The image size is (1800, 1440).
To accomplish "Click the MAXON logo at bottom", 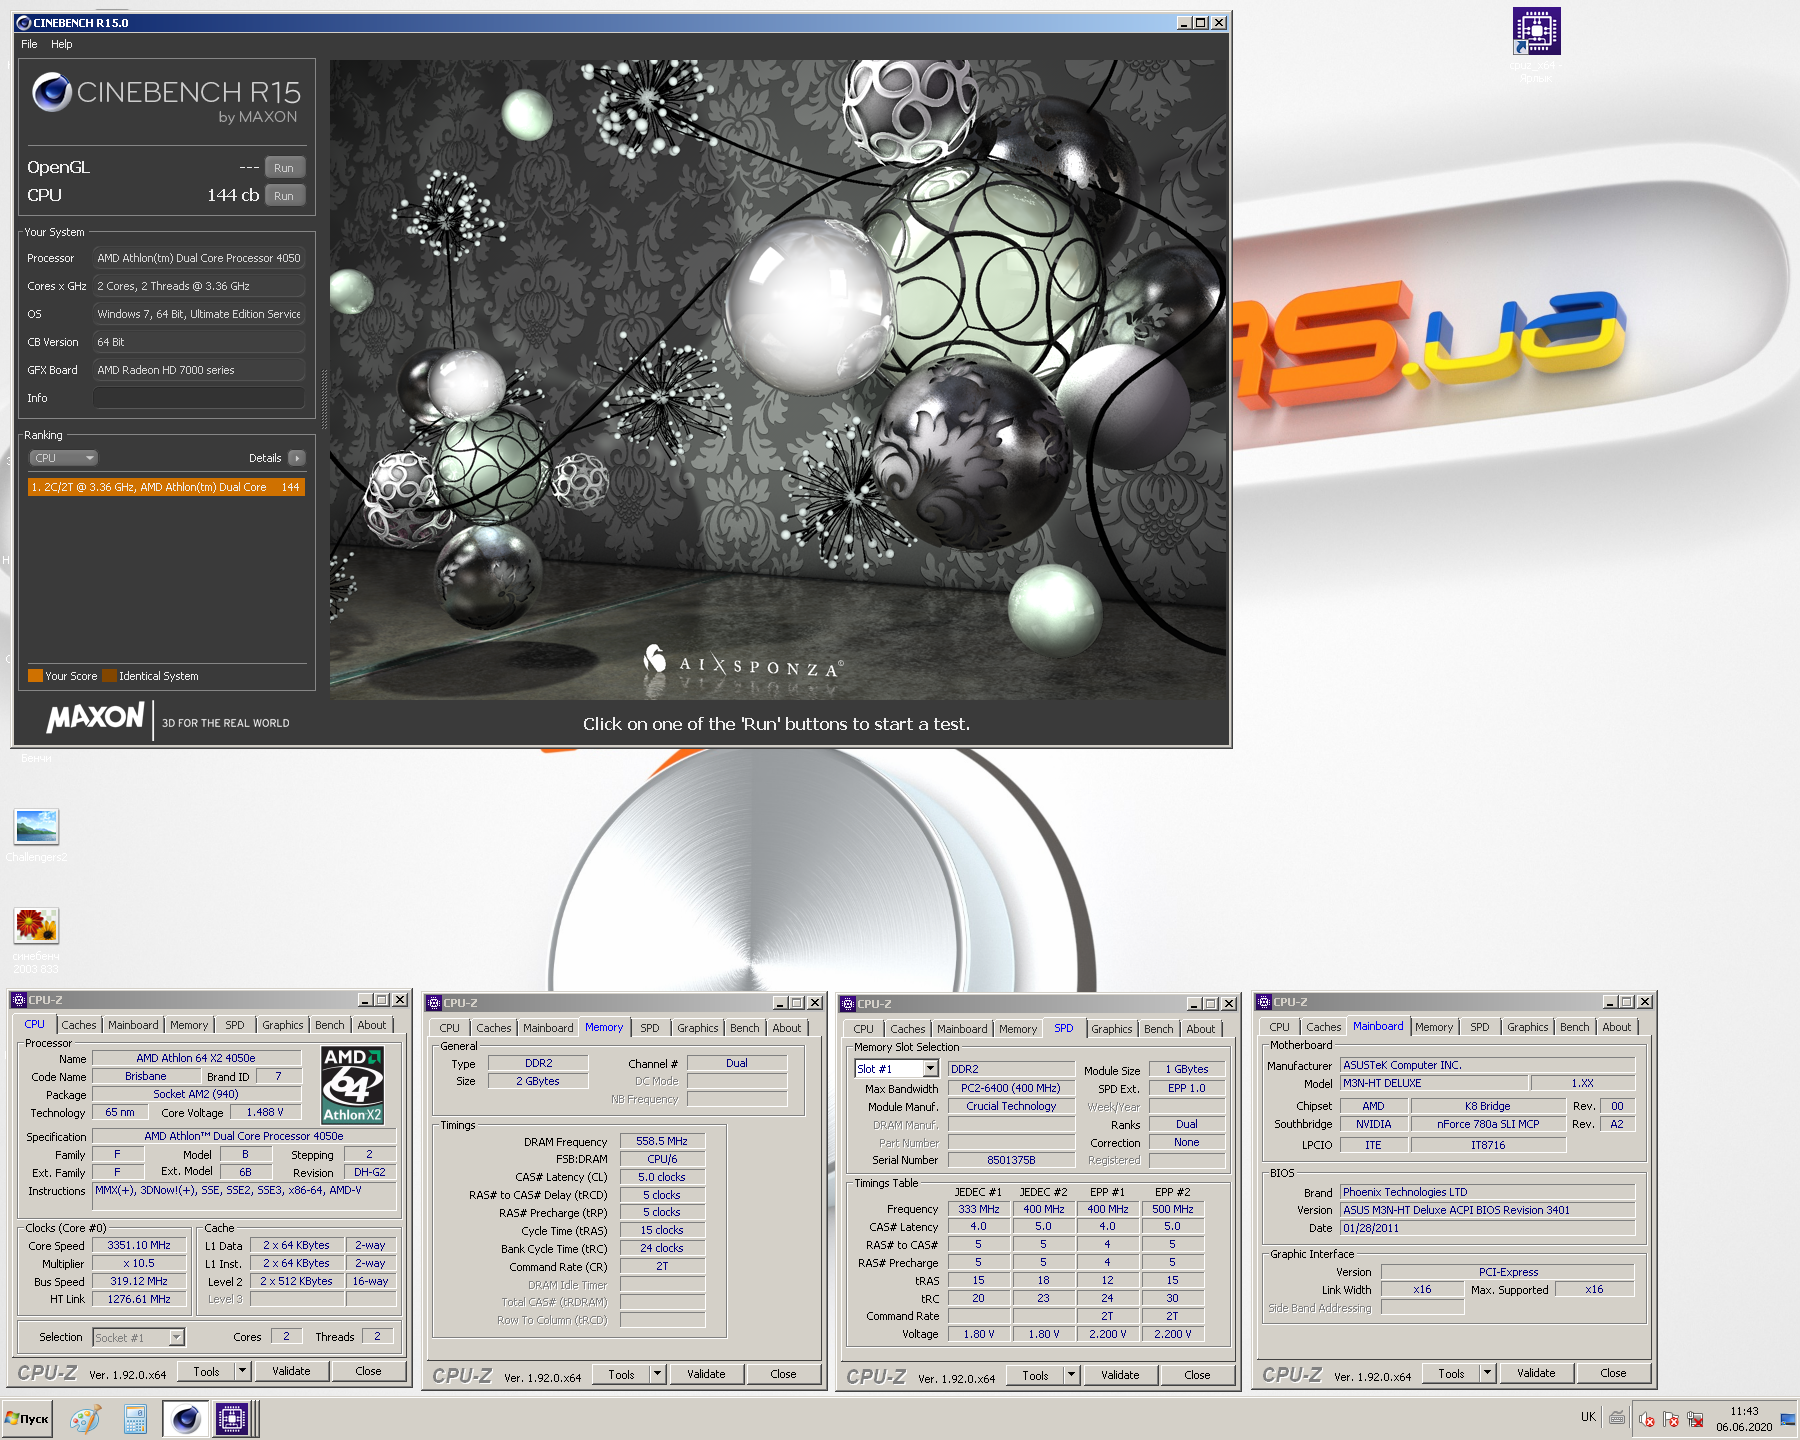I will 96,718.
